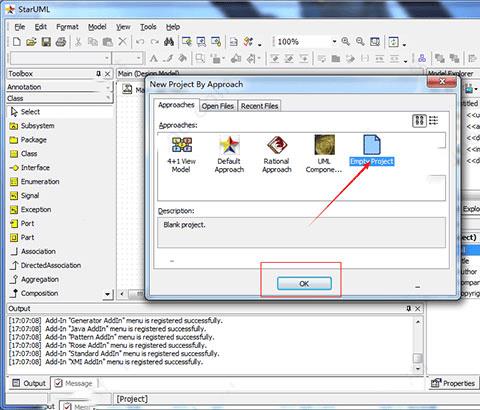Screen dimensions: 480x410
Task: Click the Redo arrow icon
Action: [154, 42]
